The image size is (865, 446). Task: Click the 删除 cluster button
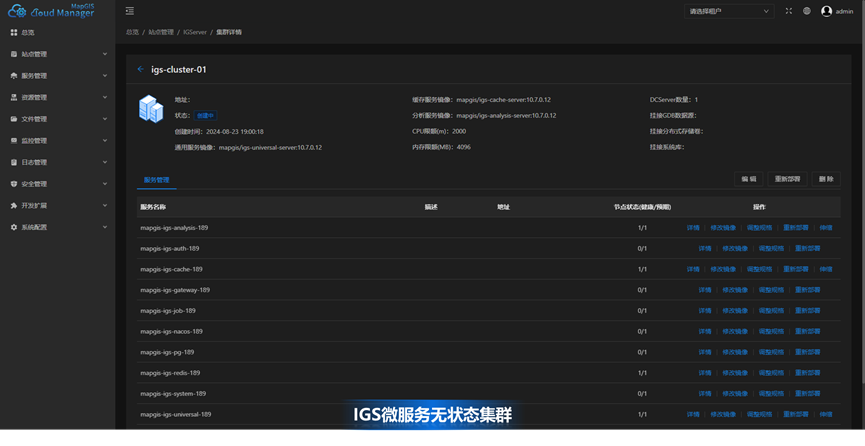tap(826, 179)
